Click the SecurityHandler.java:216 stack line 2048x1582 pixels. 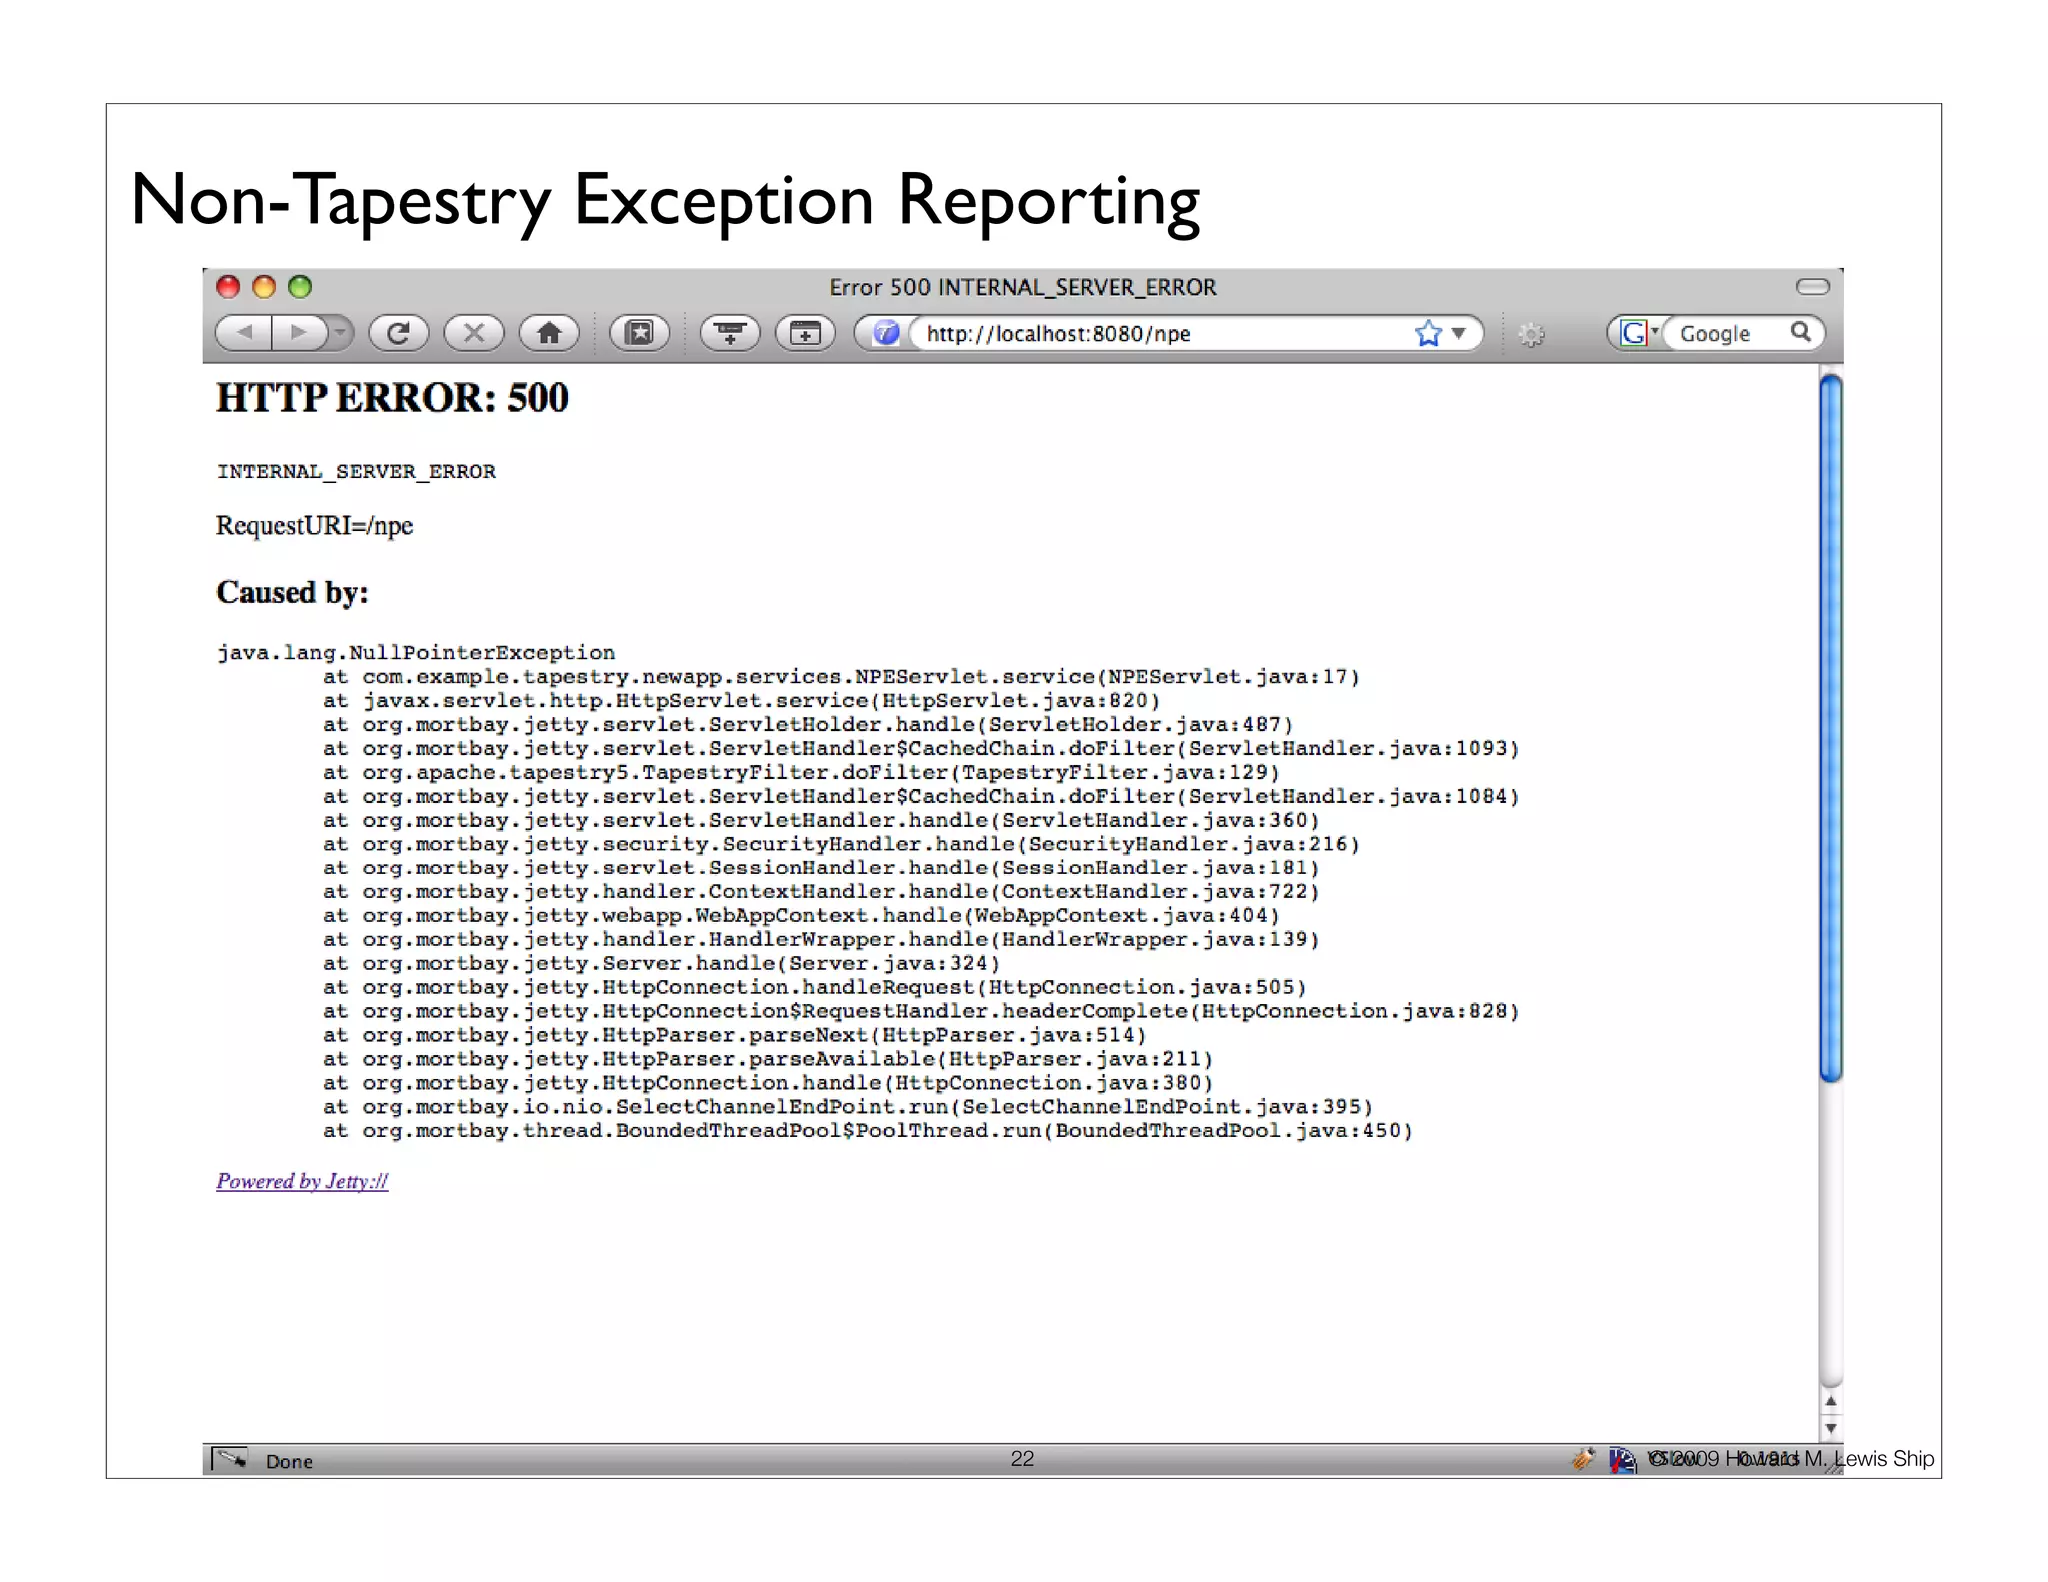pyautogui.click(x=841, y=844)
